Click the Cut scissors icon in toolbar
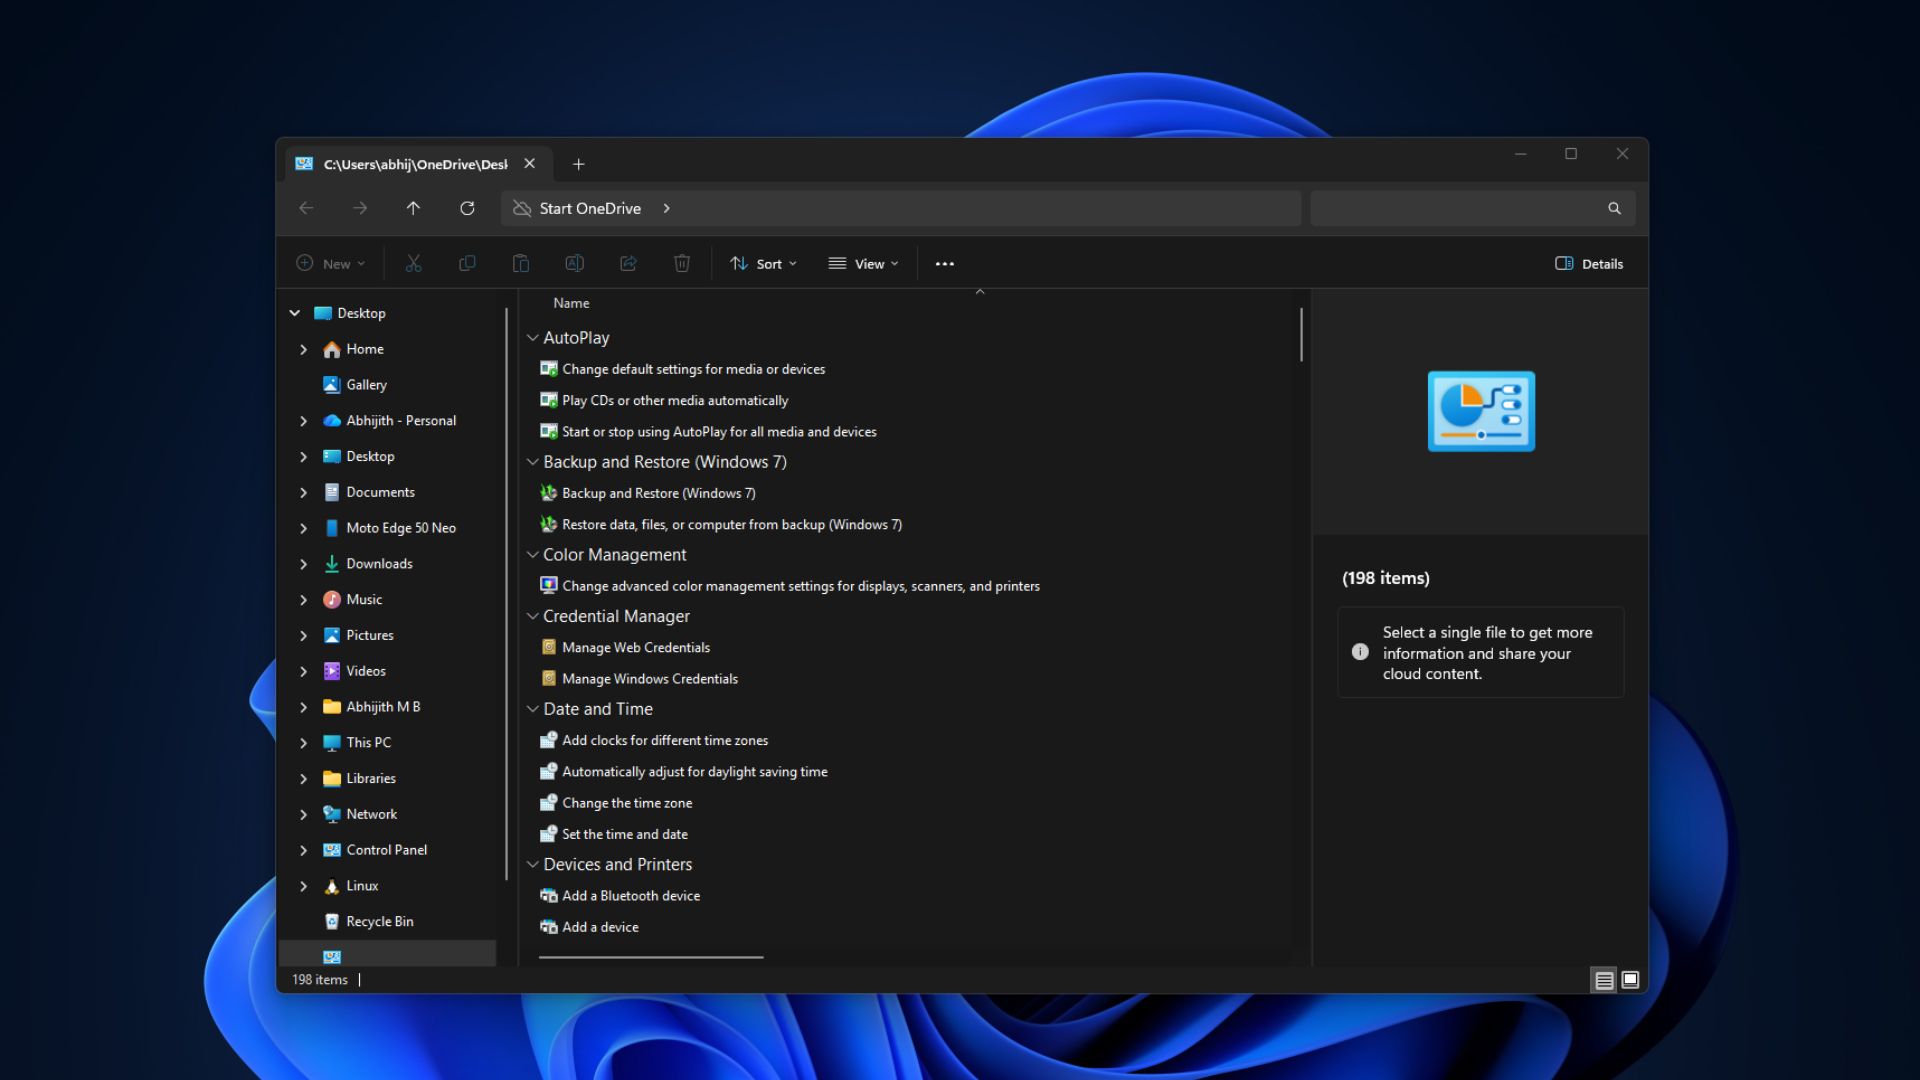 click(413, 264)
